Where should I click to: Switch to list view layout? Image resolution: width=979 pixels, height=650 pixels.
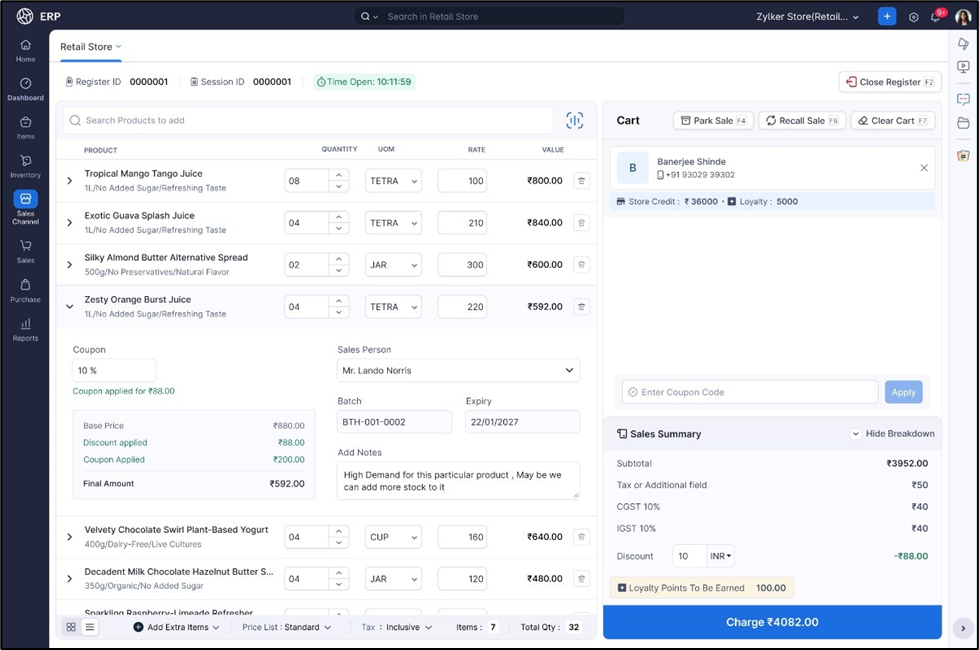(x=90, y=627)
